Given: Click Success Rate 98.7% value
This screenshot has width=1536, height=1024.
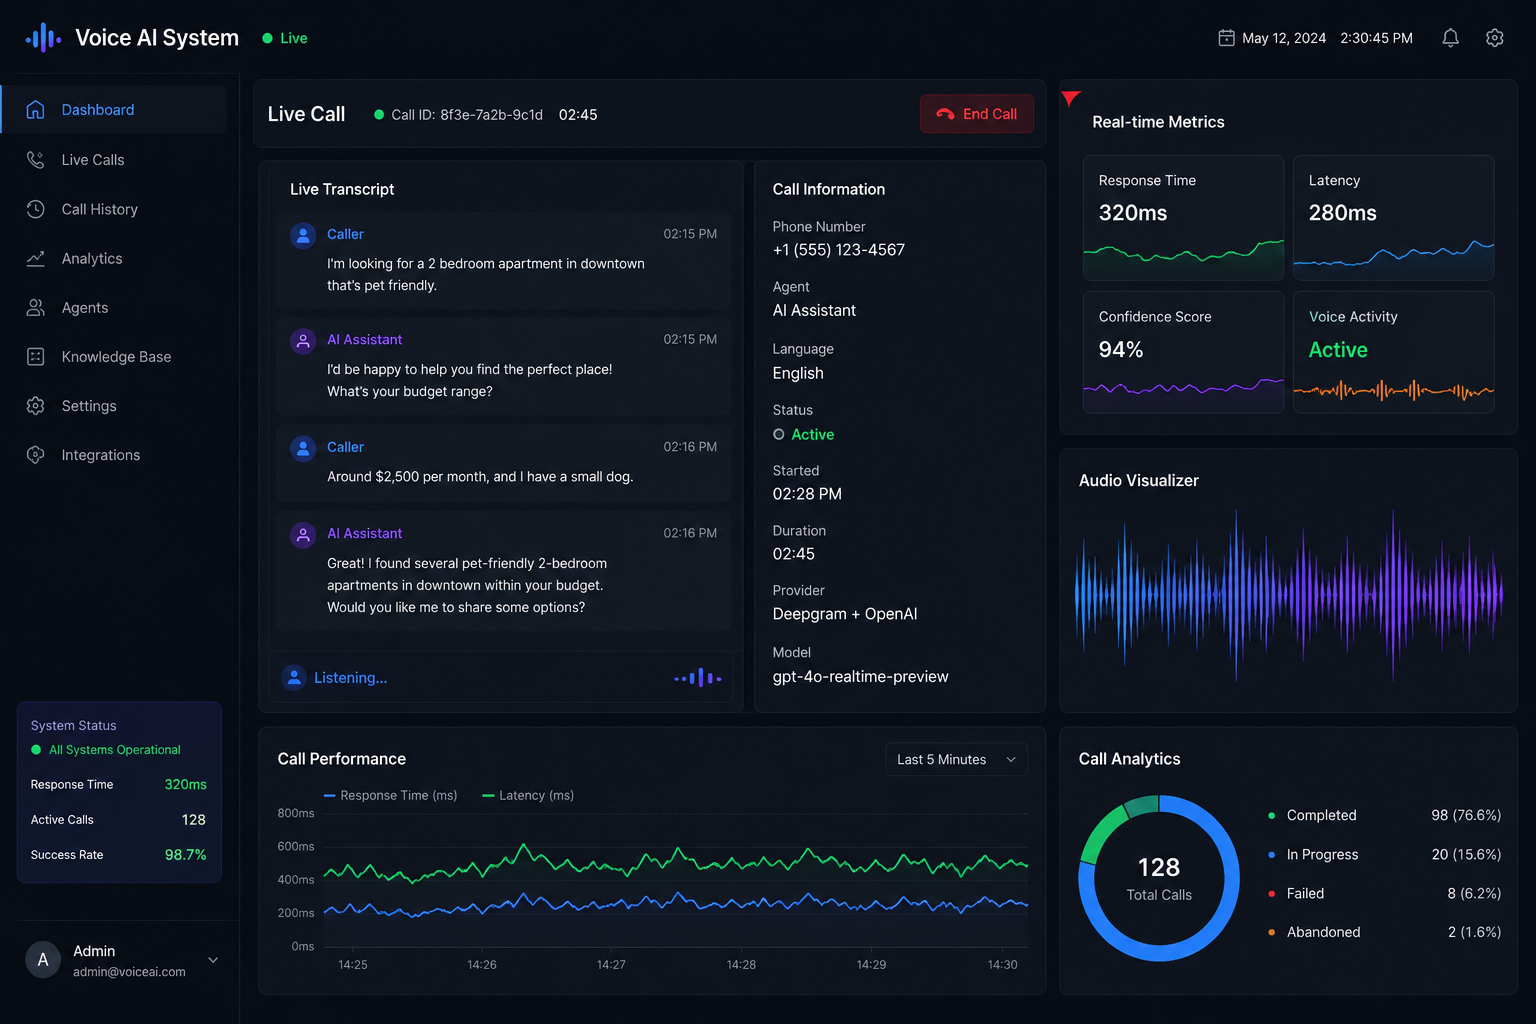Looking at the screenshot, I should tap(186, 855).
